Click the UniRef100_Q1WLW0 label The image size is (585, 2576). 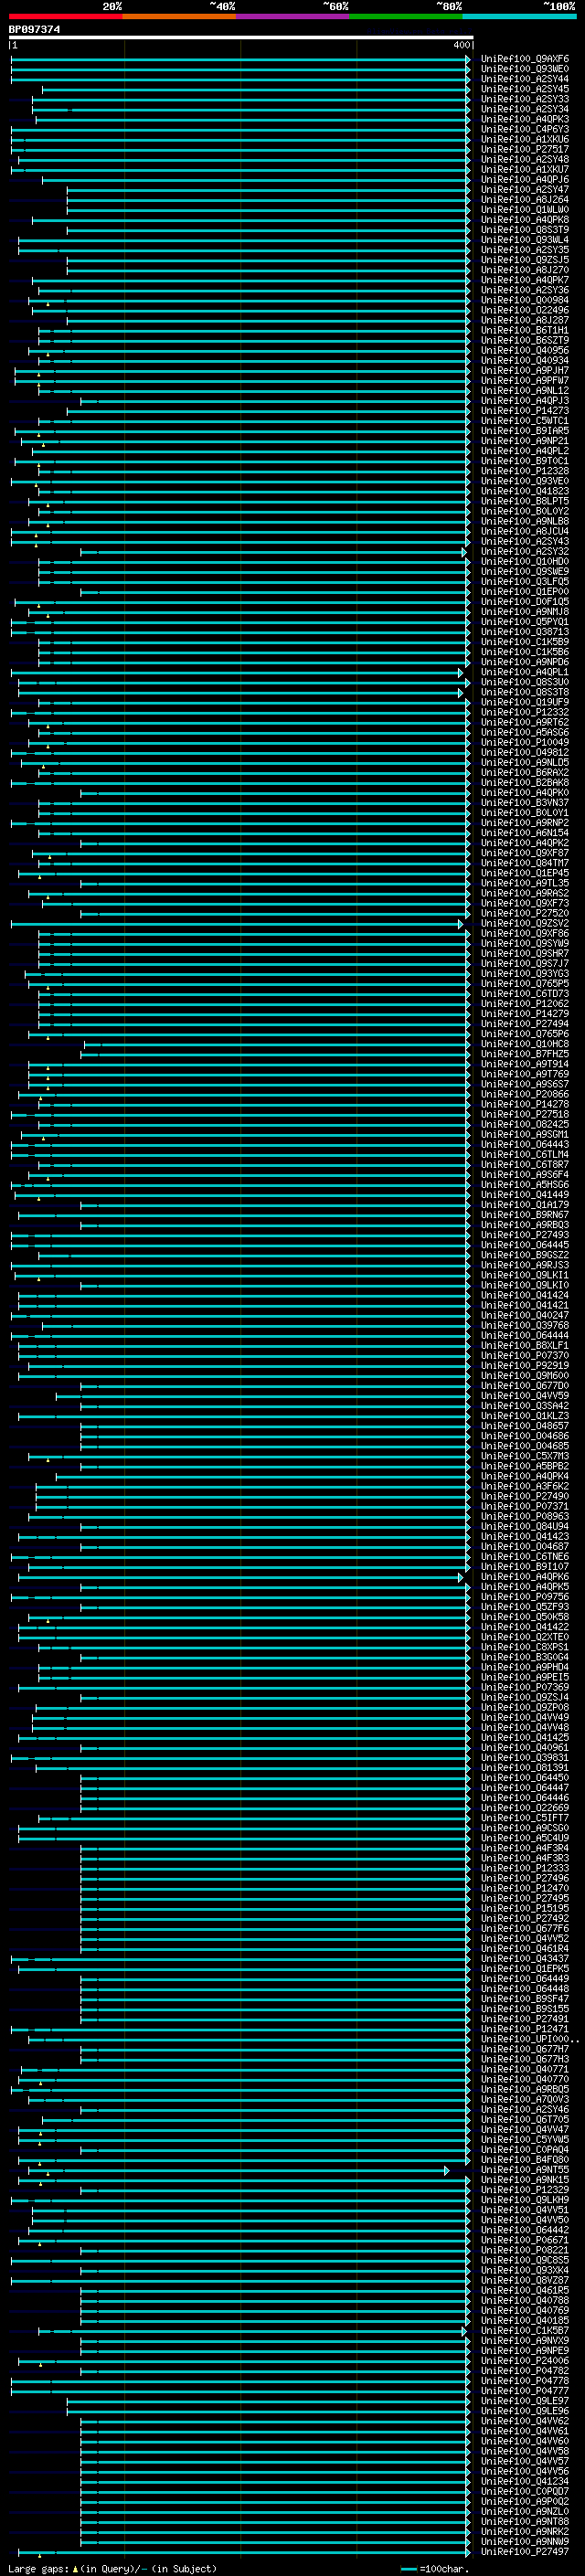point(525,210)
